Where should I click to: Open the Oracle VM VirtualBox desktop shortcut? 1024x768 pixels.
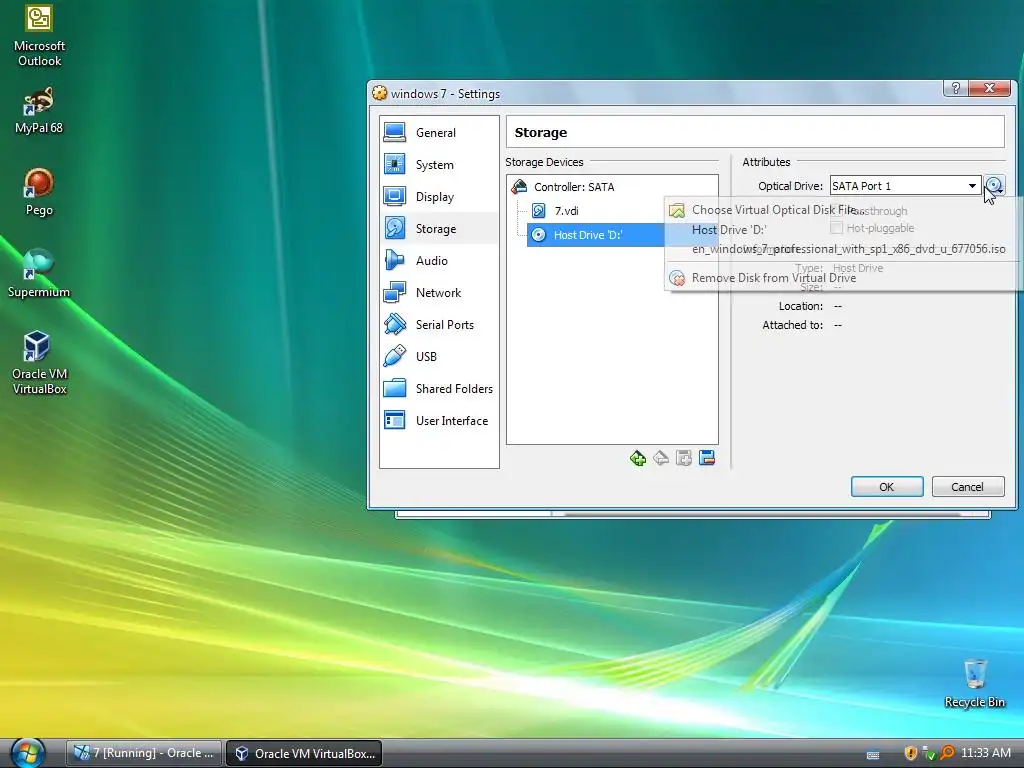[x=39, y=363]
